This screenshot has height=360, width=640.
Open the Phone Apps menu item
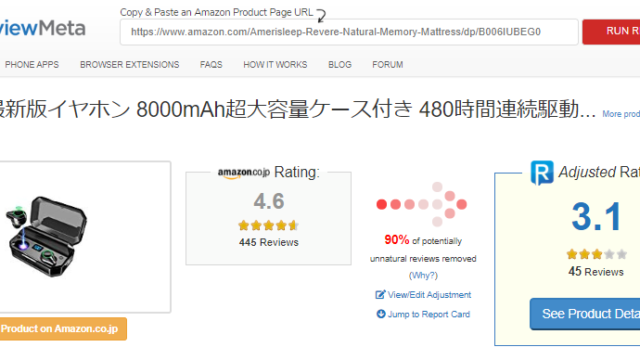click(x=32, y=64)
